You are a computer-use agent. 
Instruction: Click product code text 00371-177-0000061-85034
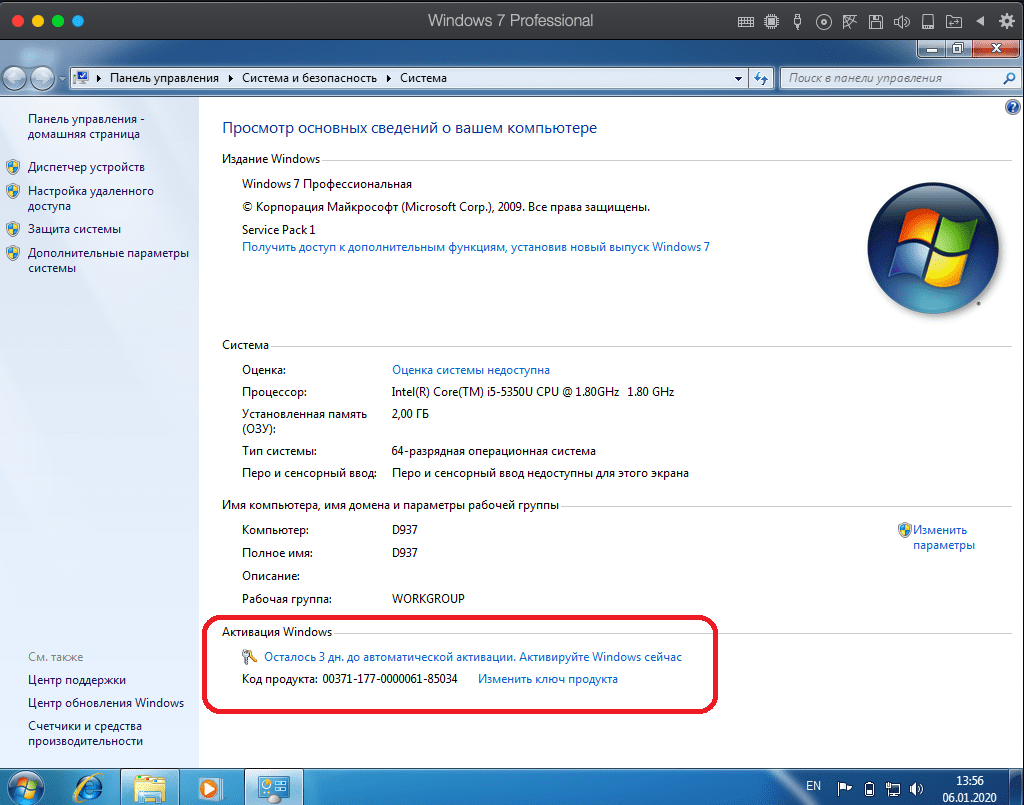[390, 679]
